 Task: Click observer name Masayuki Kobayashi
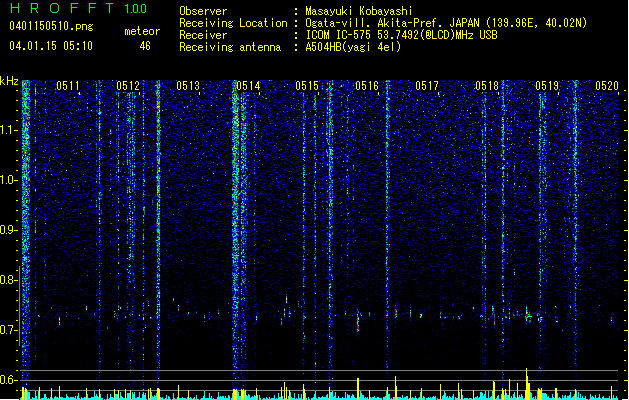coord(359,11)
